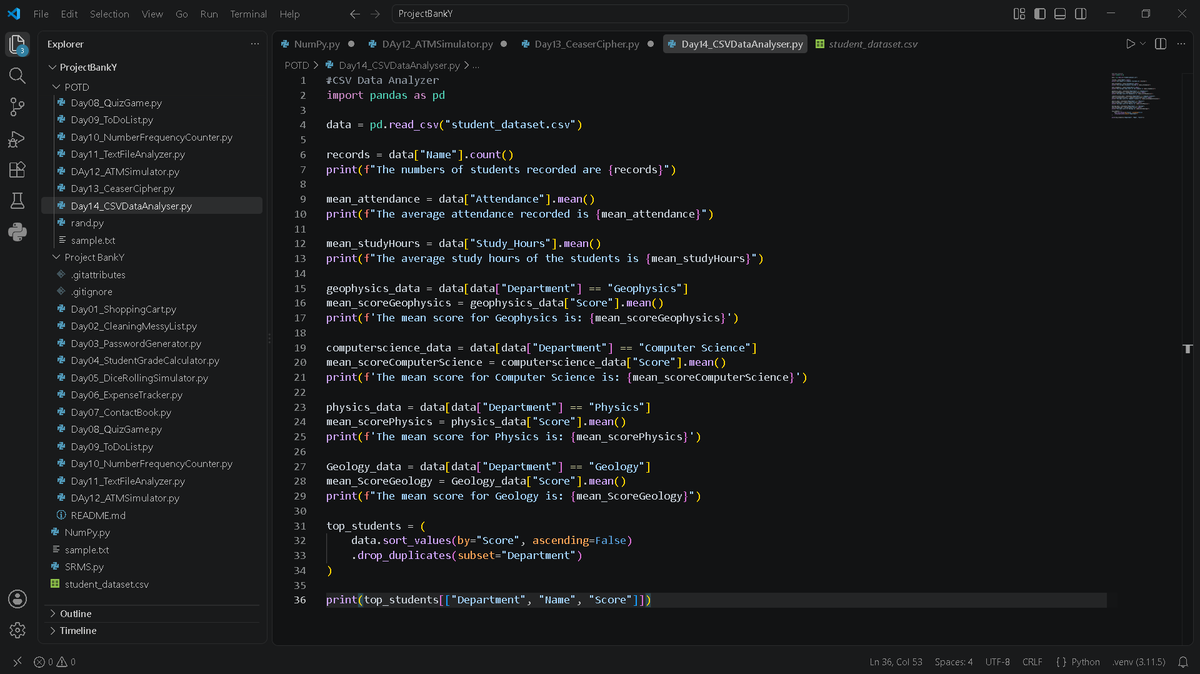The image size is (1200, 674).
Task: Click the errors and warnings status indicator
Action: click(x=54, y=662)
